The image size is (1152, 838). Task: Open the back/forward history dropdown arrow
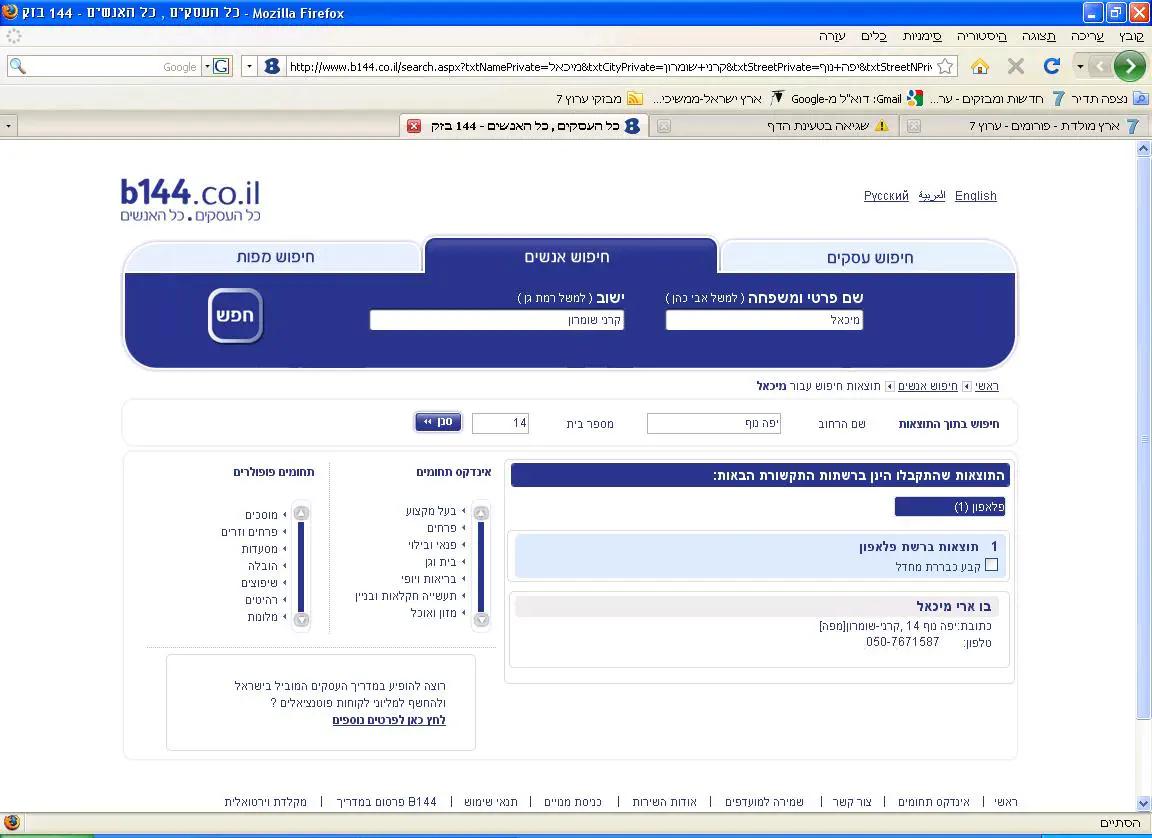point(1080,66)
